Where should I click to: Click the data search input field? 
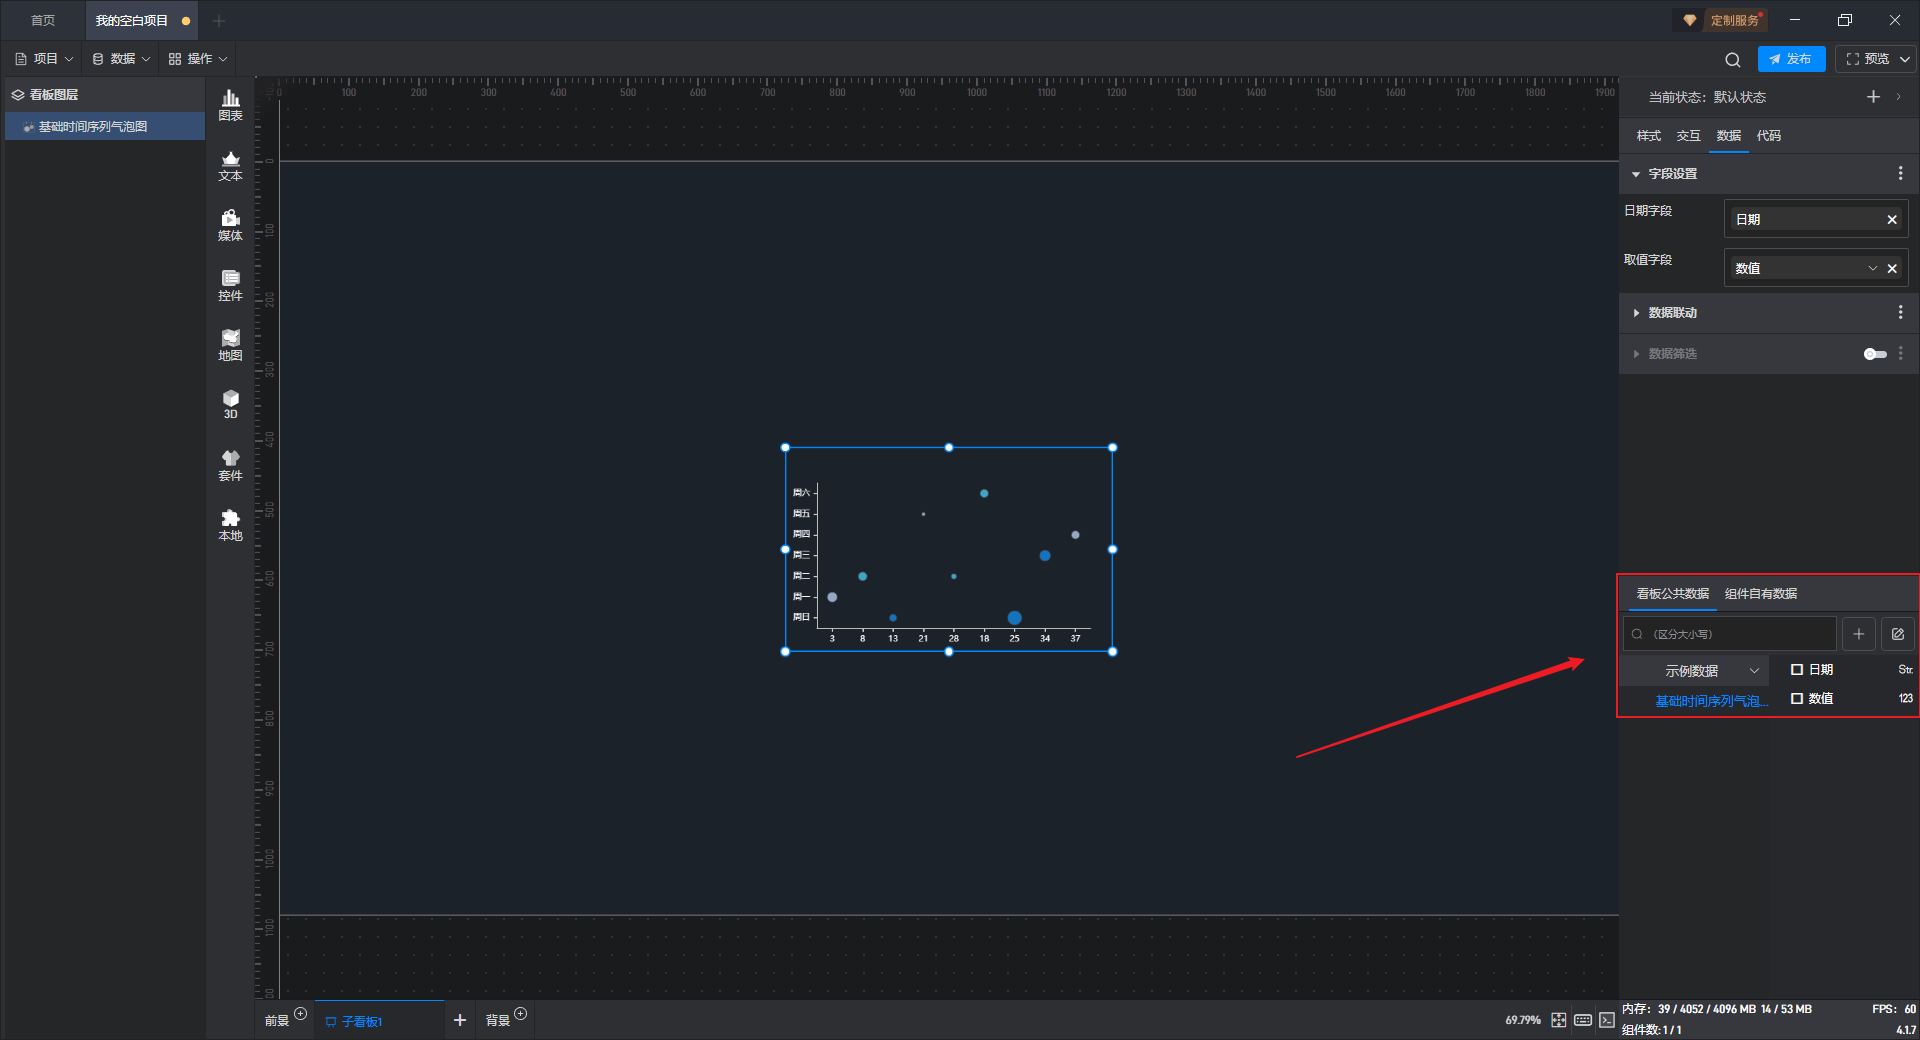[x=1730, y=634]
